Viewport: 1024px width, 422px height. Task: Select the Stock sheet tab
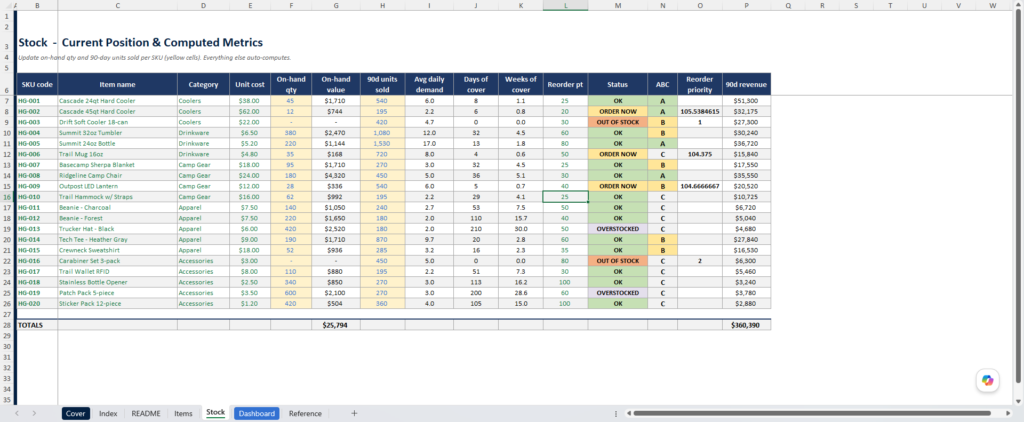tap(216, 413)
